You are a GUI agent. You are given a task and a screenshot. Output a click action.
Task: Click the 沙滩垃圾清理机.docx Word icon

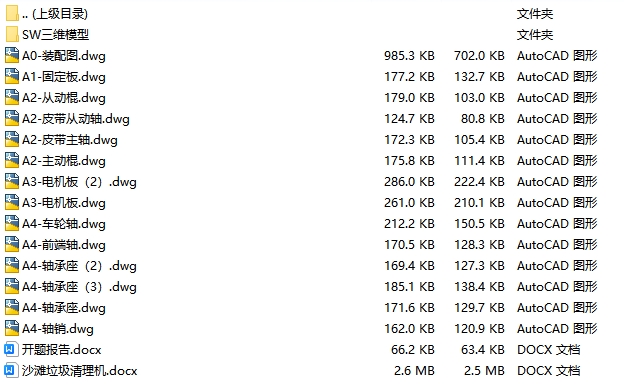(11, 371)
